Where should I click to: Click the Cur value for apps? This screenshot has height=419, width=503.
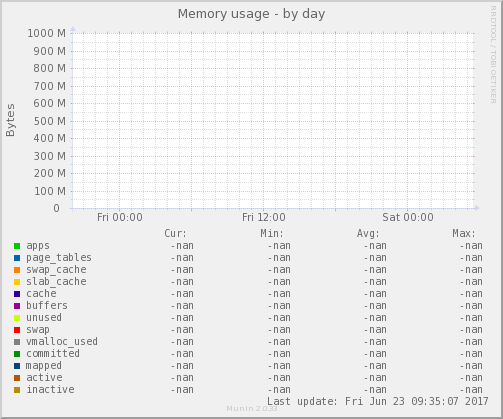[182, 246]
